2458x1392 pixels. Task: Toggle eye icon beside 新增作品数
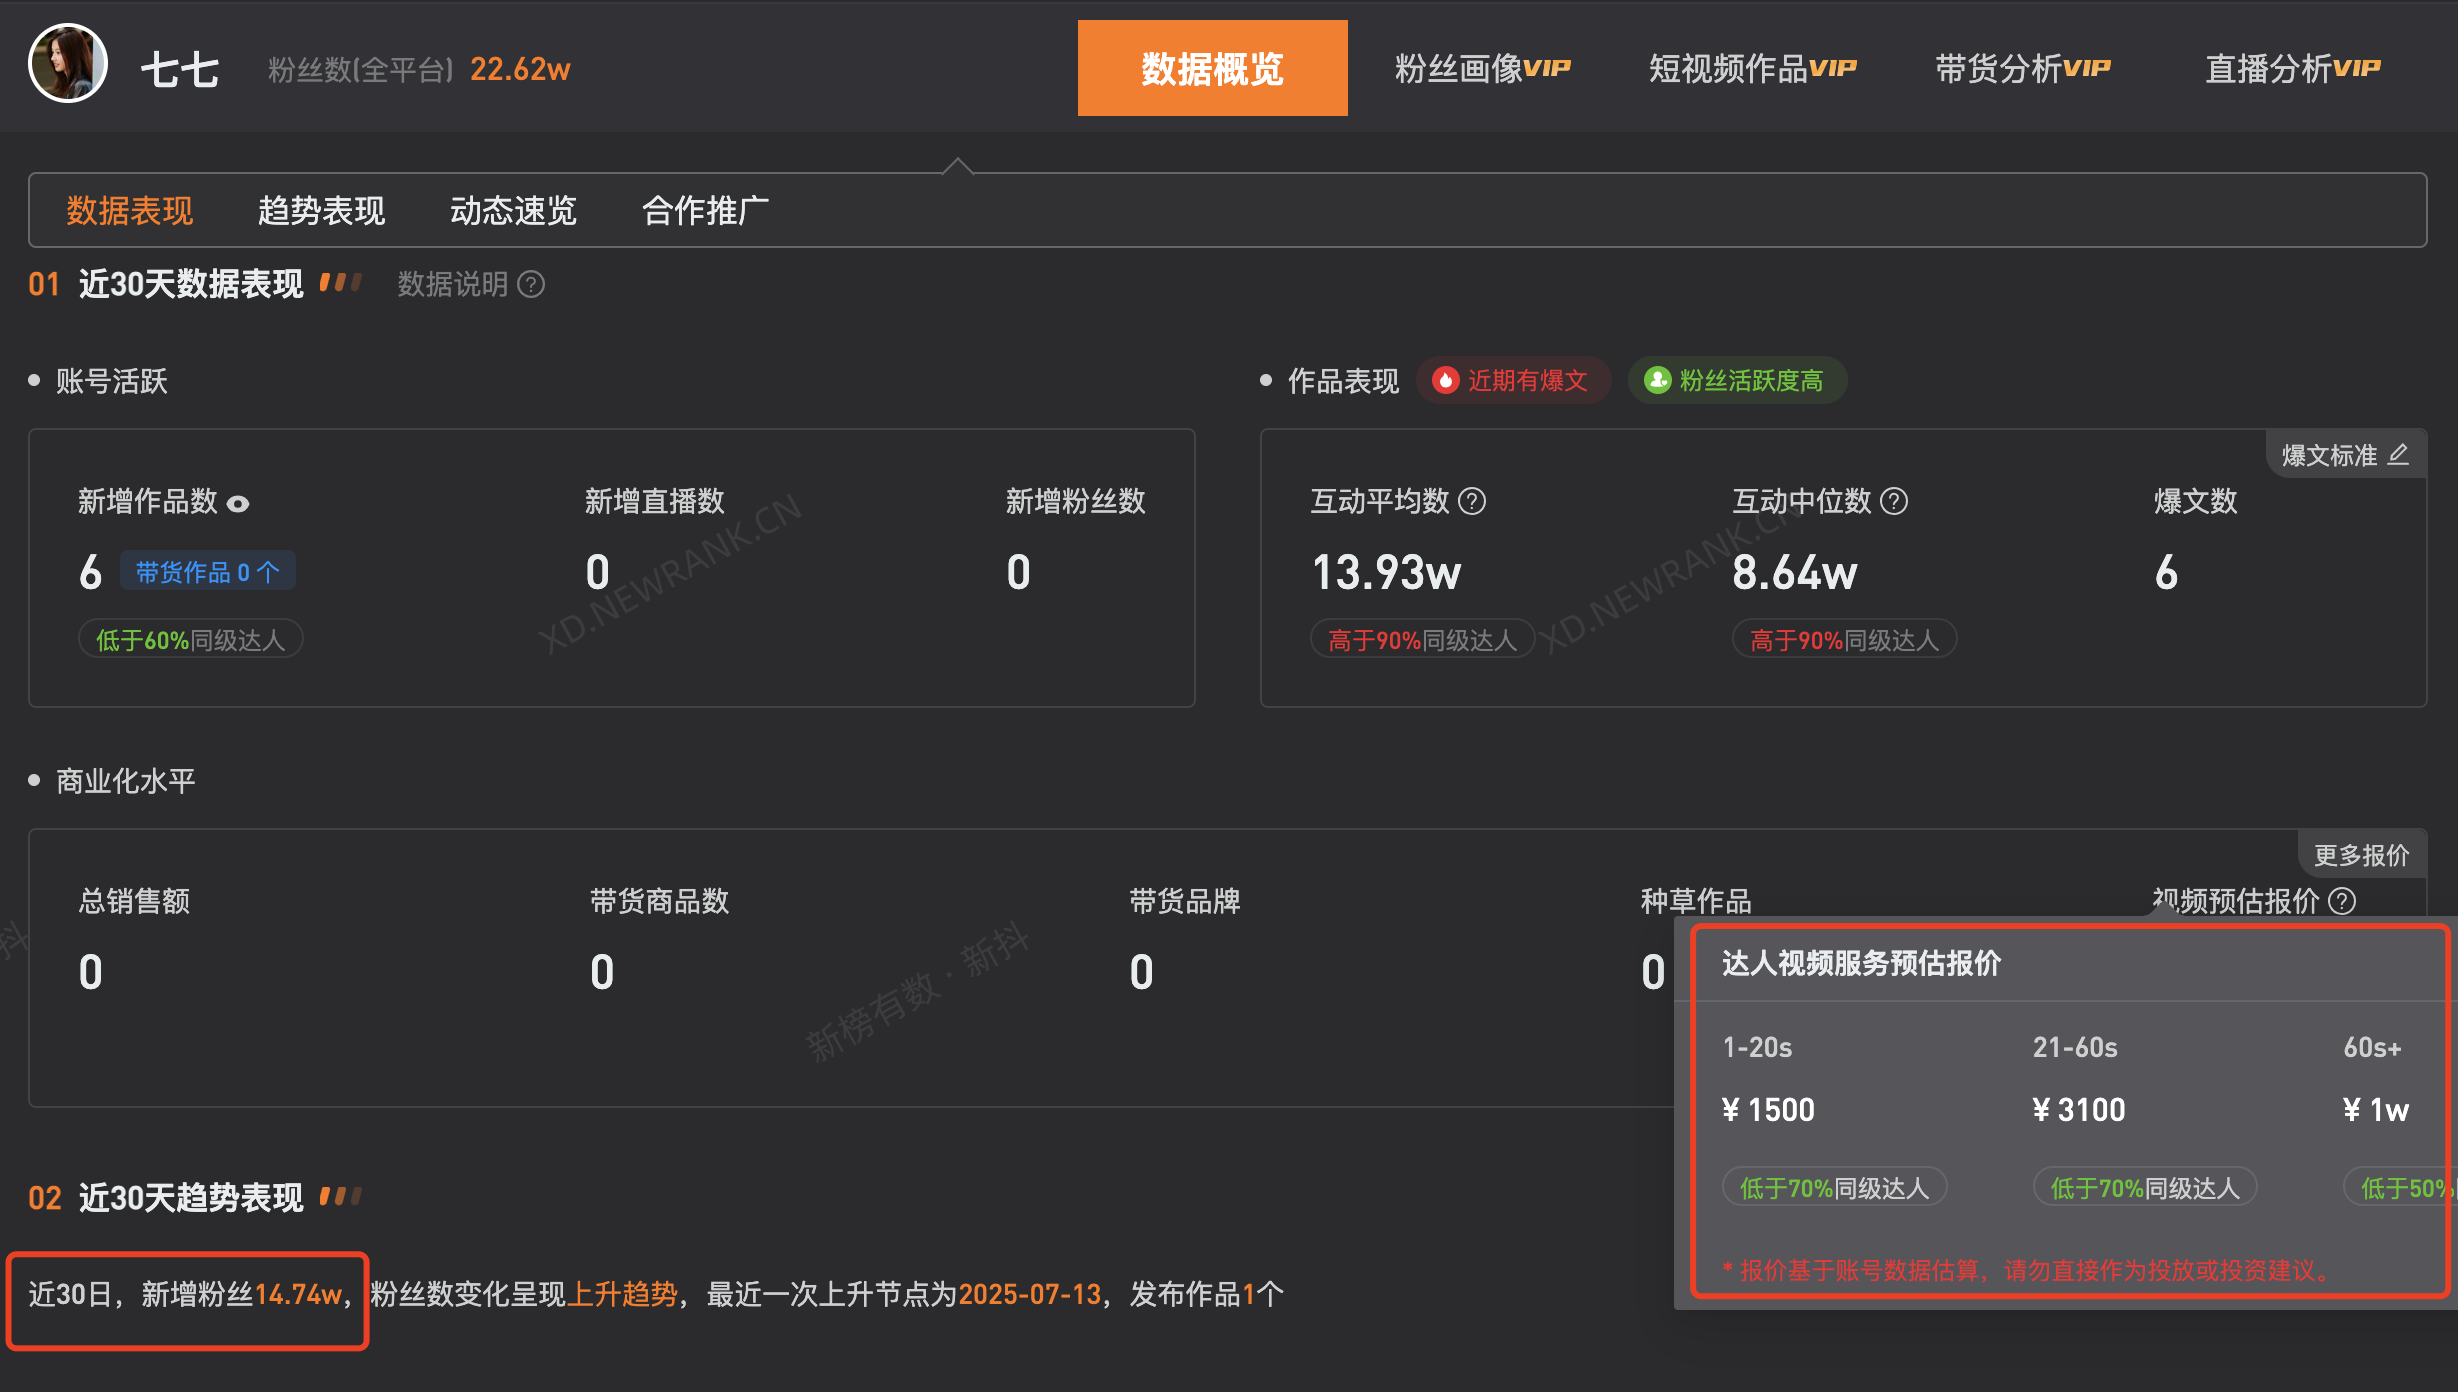[x=238, y=504]
